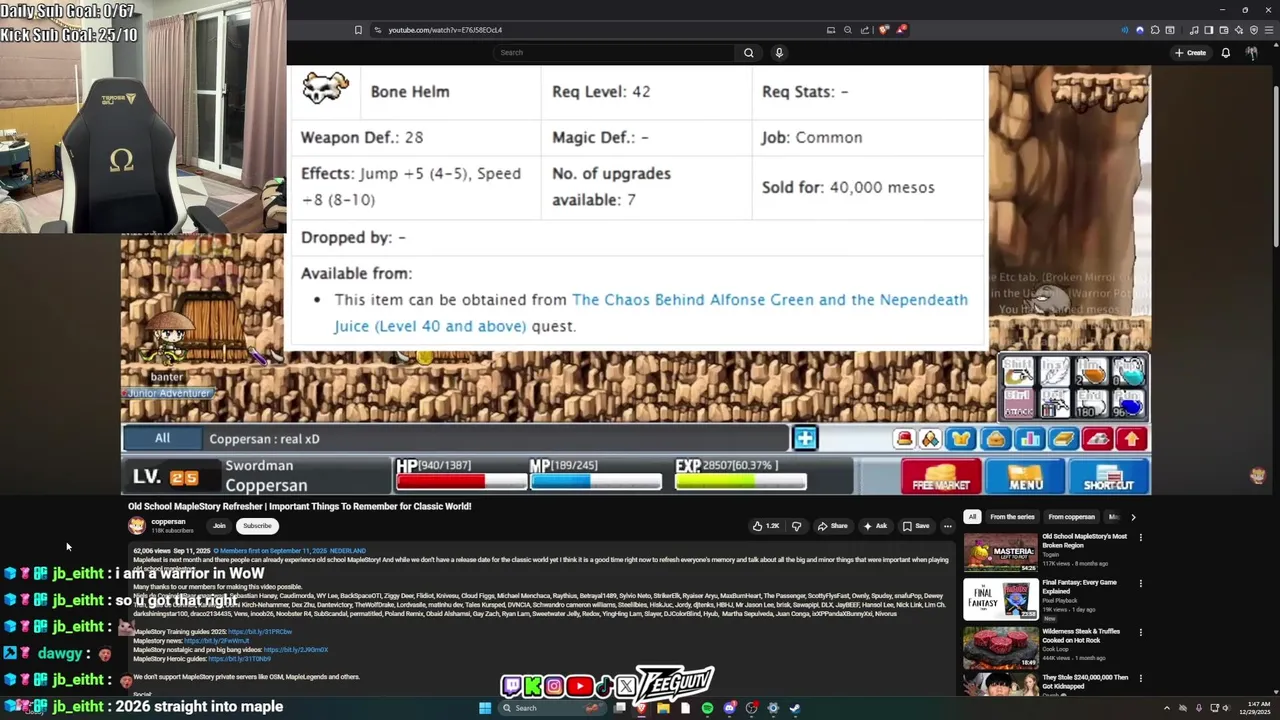
Task: Open options for Wilderness Steak video suggestion
Action: tap(1140, 632)
